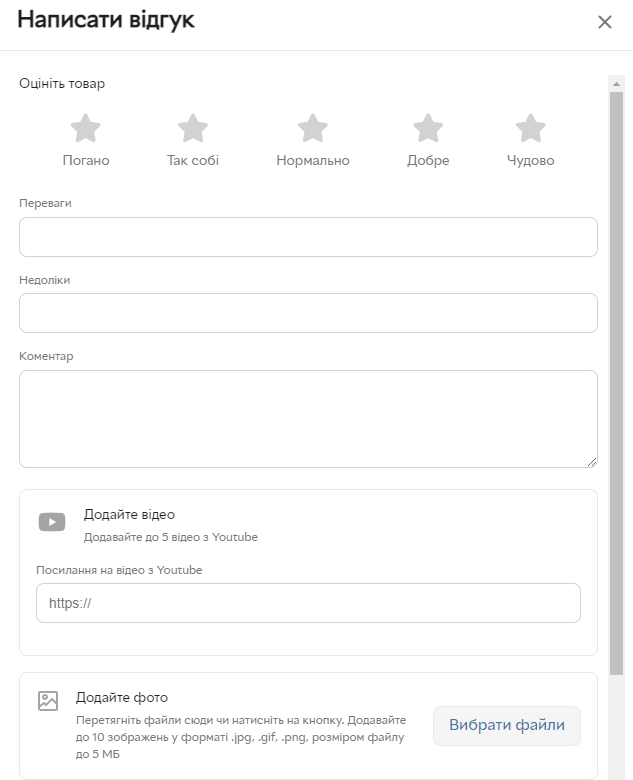633x780 pixels.
Task: Click the Чудово rating label
Action: [530, 161]
